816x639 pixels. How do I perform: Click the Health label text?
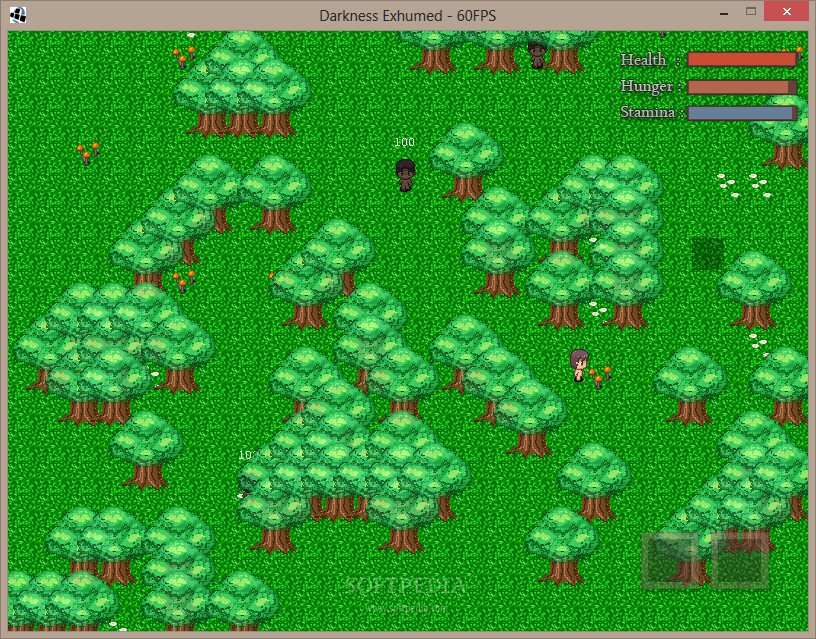(x=643, y=60)
